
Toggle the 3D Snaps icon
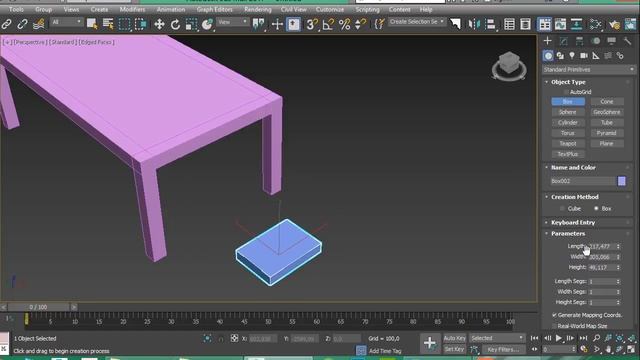(x=312, y=24)
